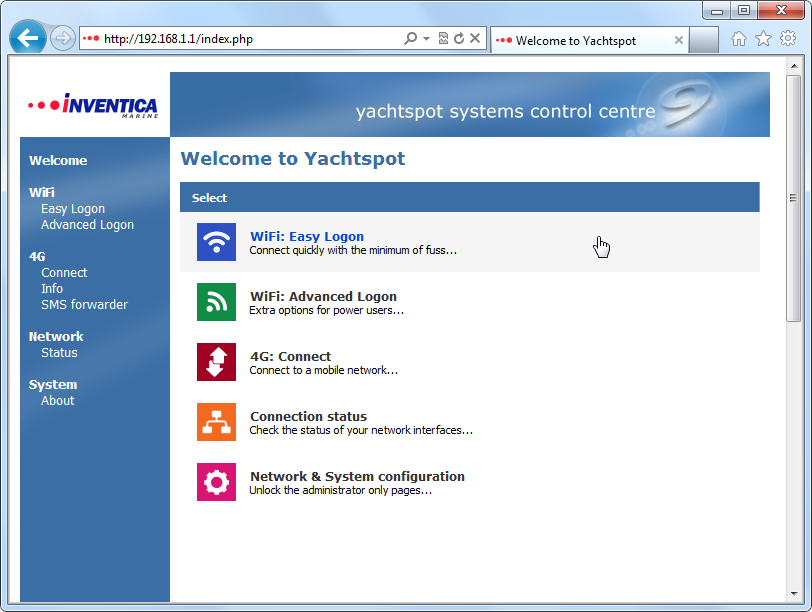Click the pink gear configuration icon
Screen dimensions: 812x612
[216, 482]
